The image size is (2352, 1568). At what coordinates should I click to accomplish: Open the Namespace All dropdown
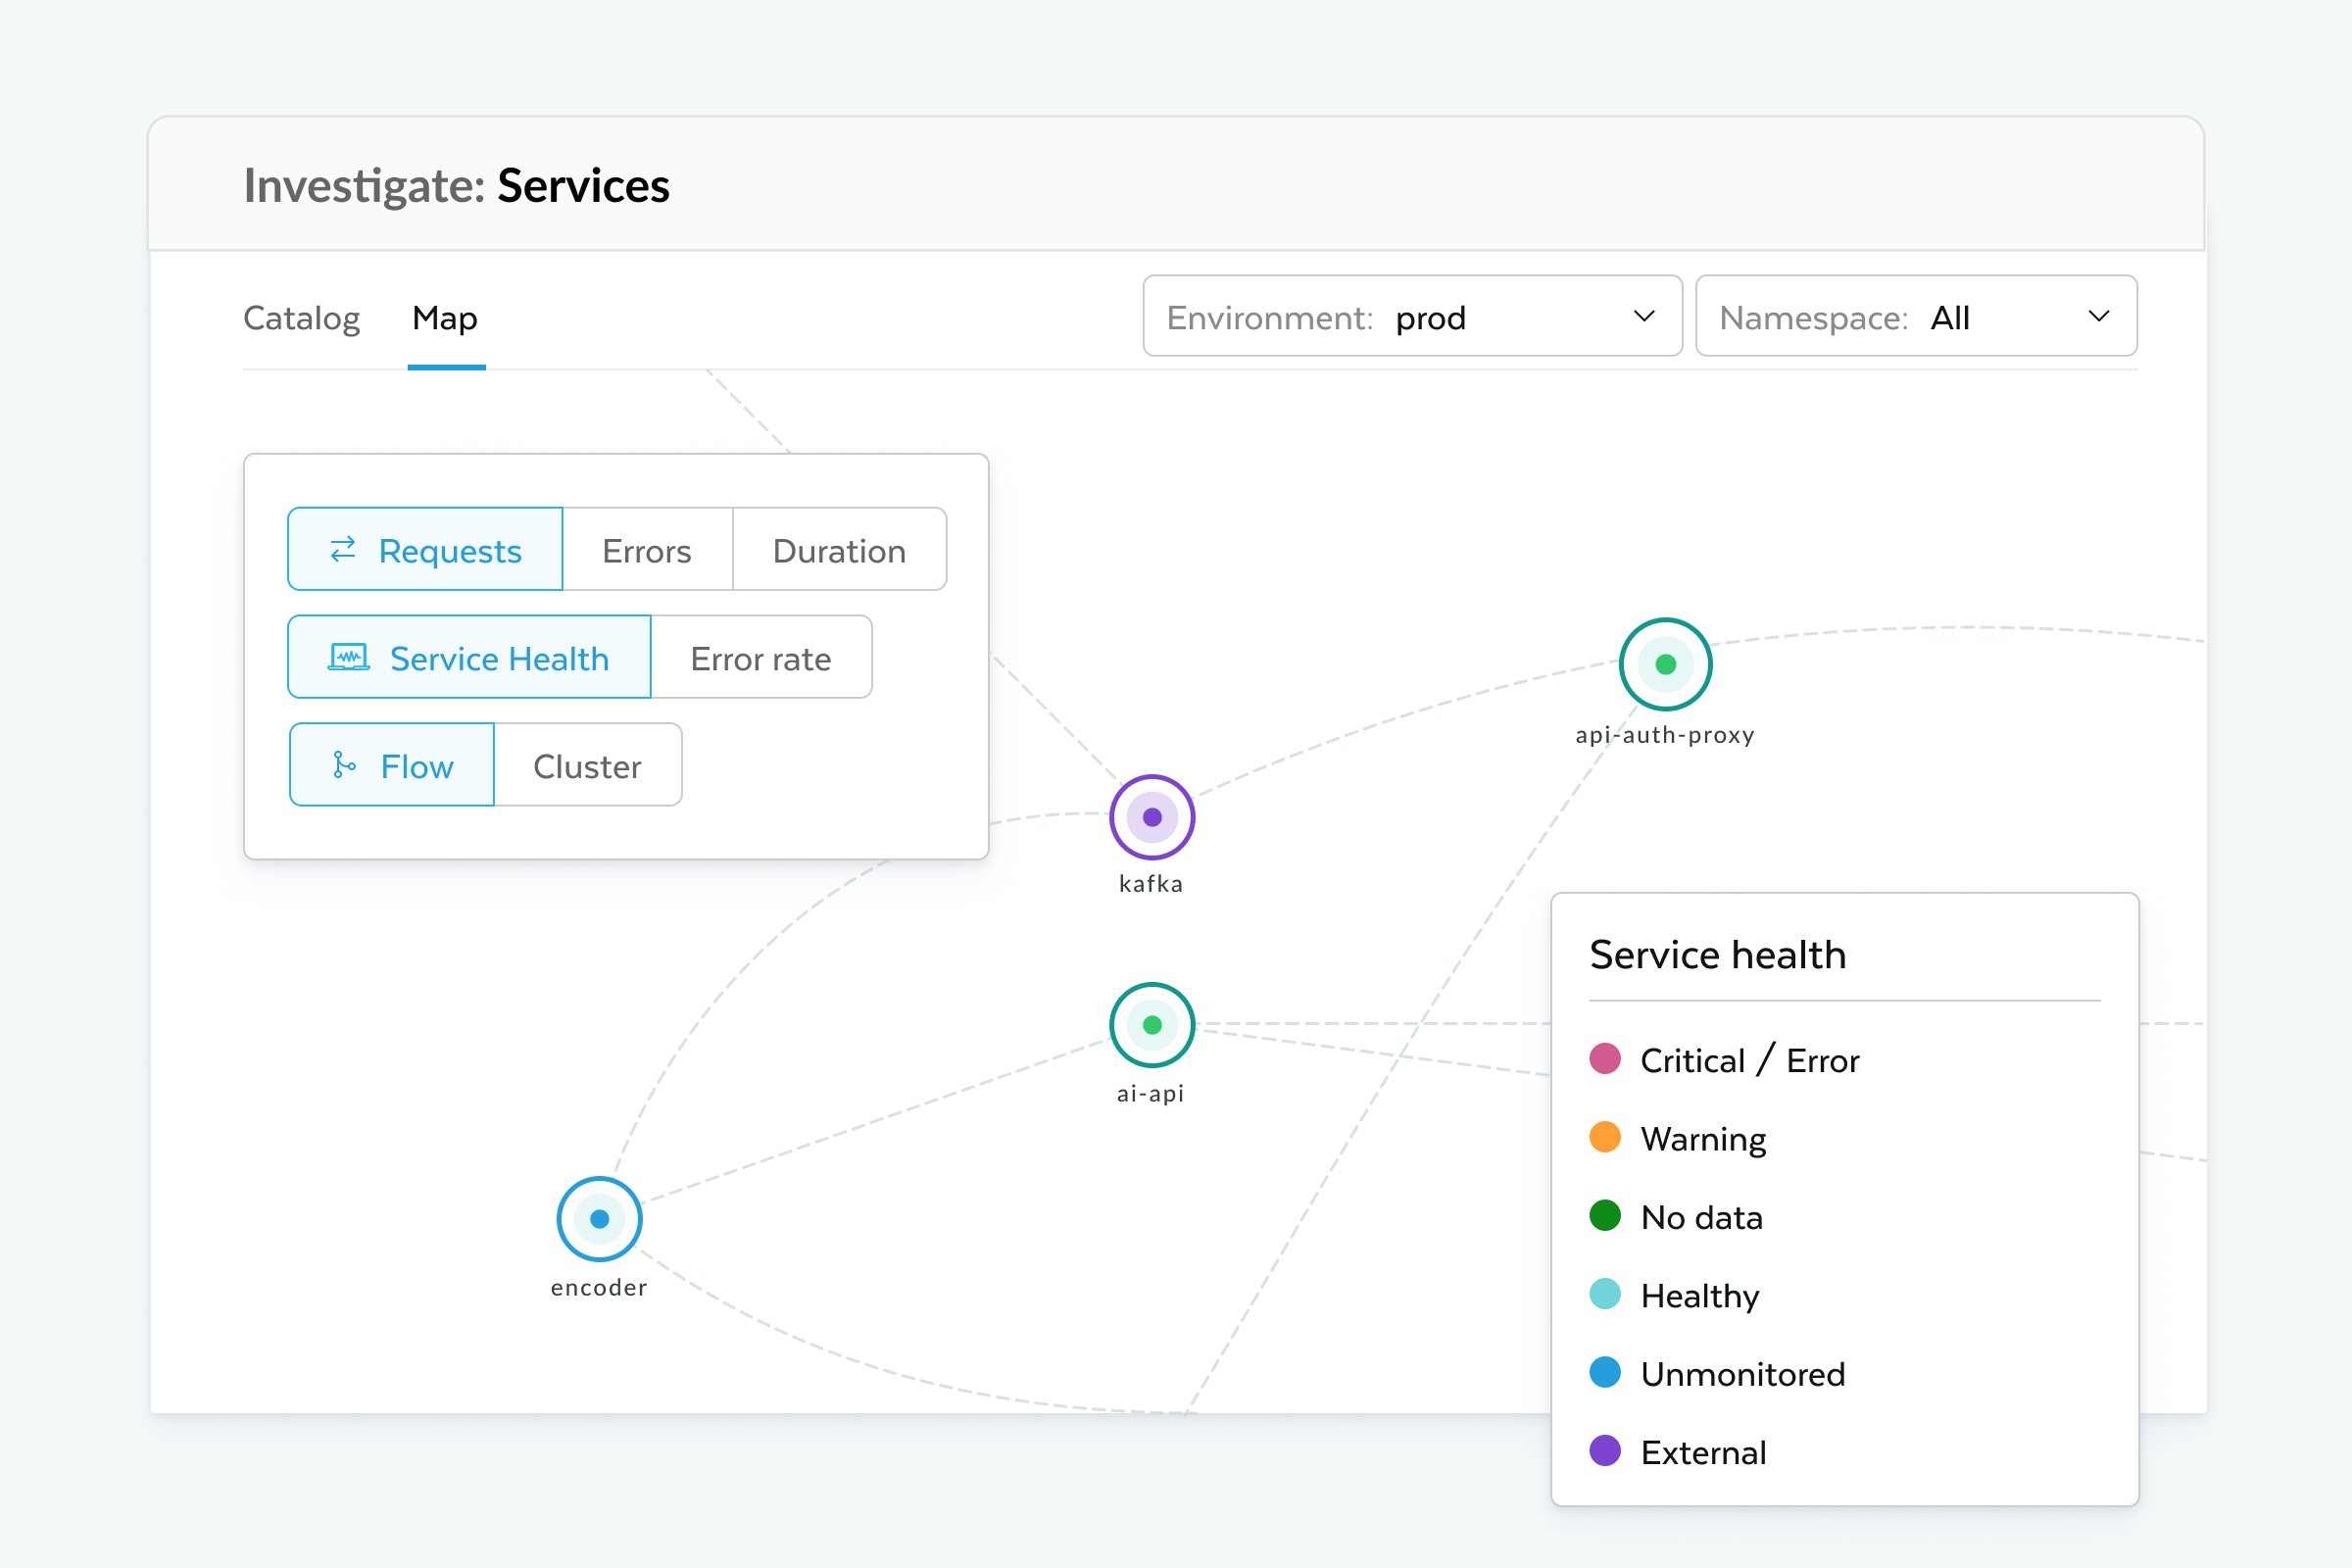(1916, 316)
